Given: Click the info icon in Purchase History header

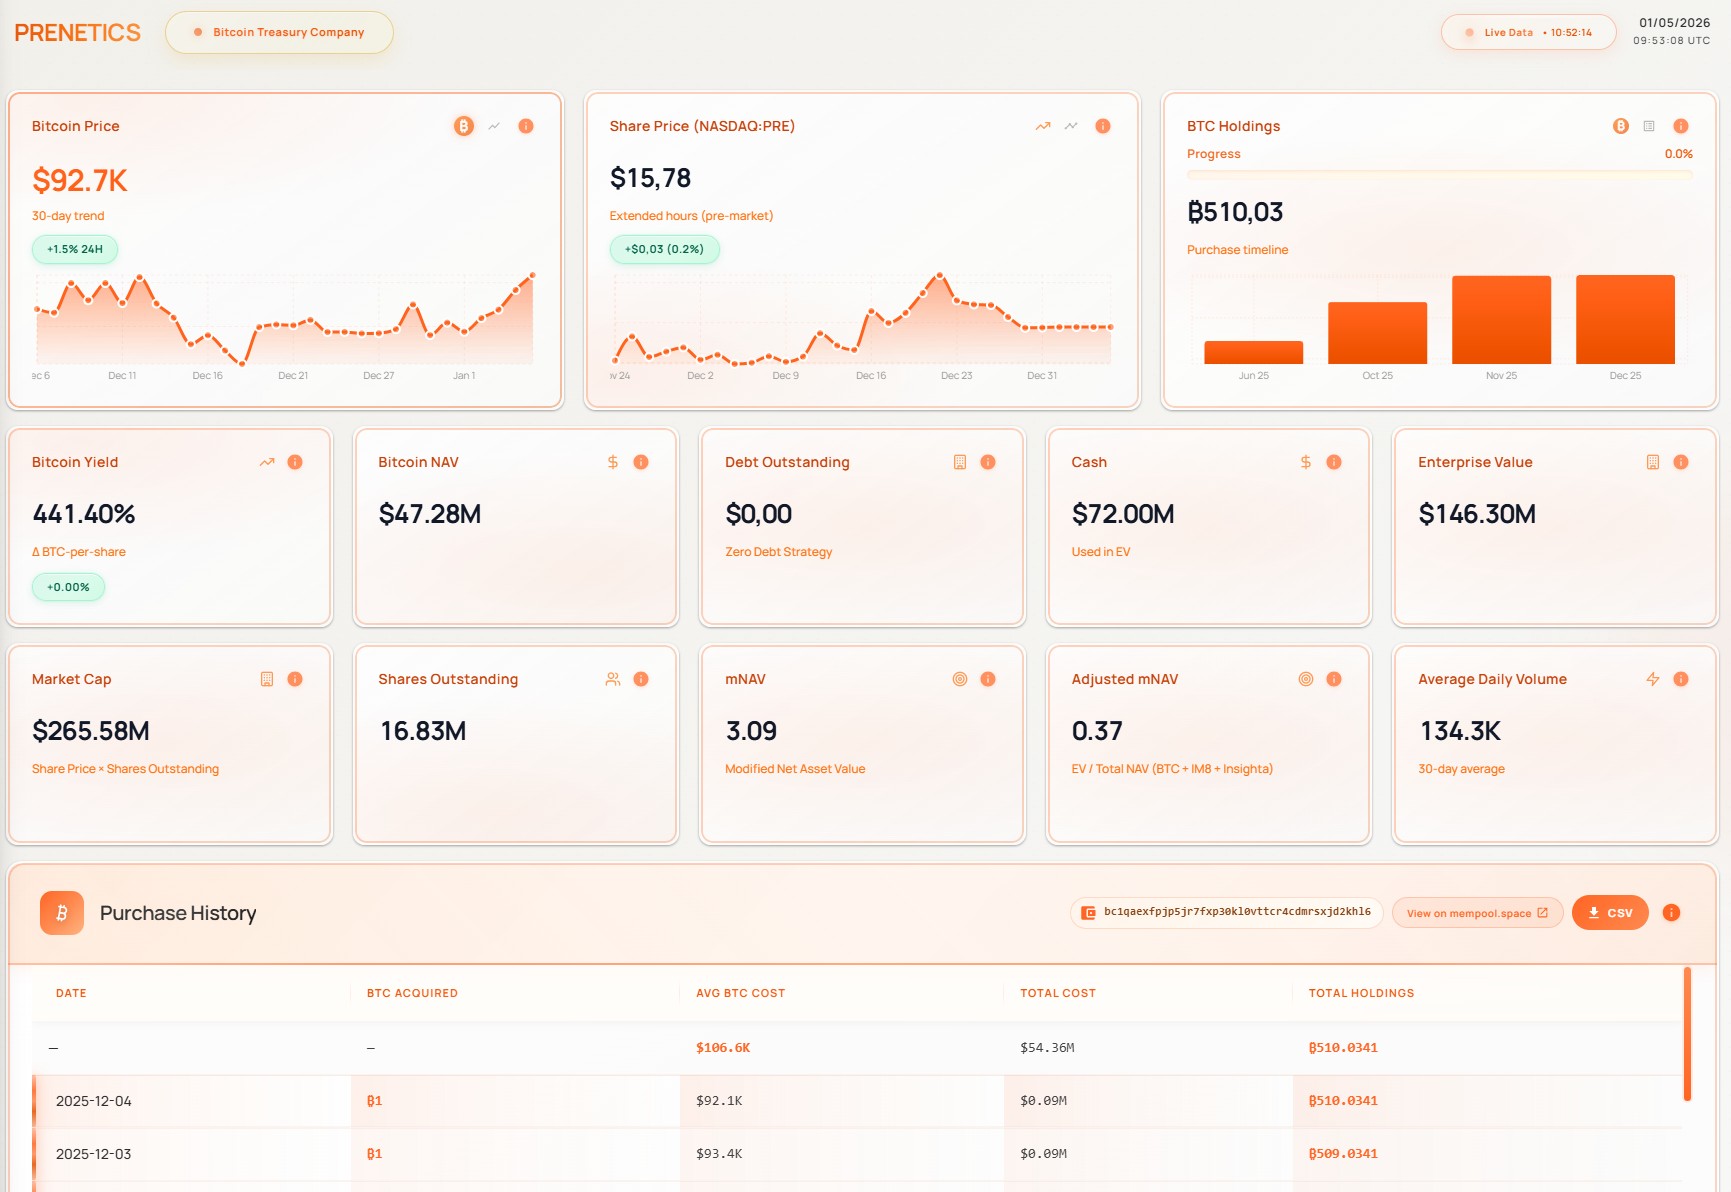Looking at the screenshot, I should pos(1670,913).
